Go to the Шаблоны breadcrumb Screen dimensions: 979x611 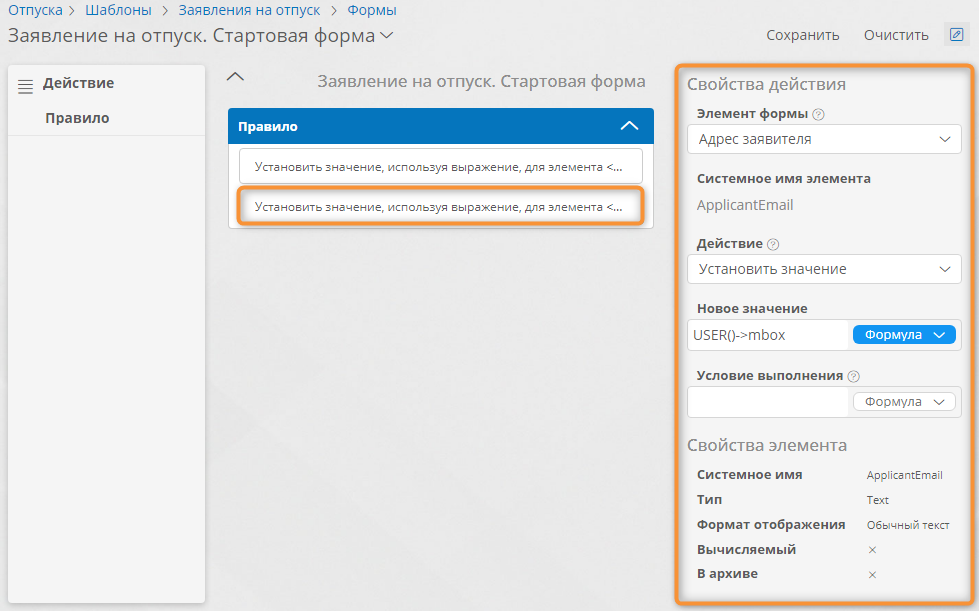point(118,10)
